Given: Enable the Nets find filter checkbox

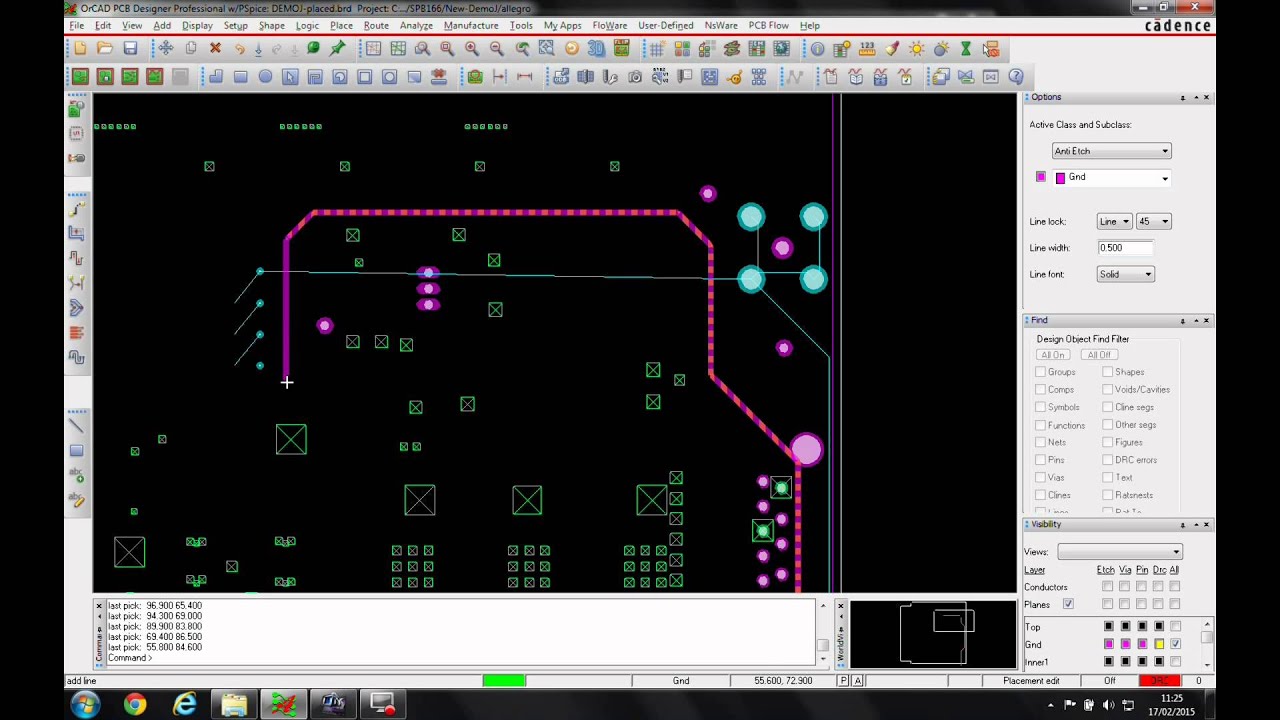Looking at the screenshot, I should point(1040,442).
